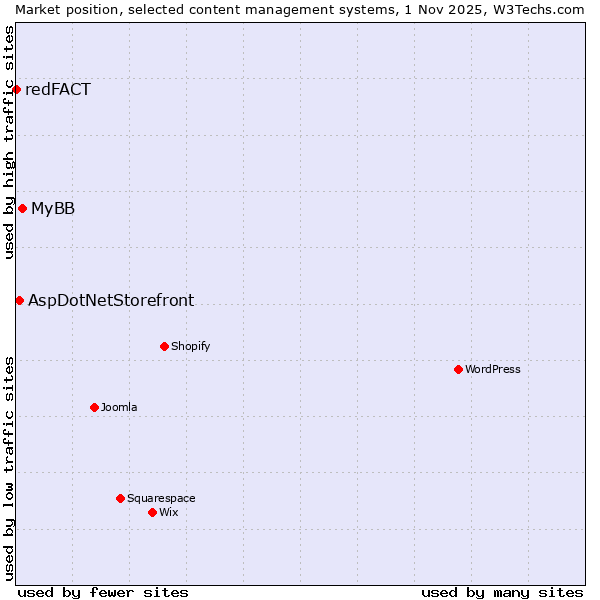The image size is (600, 600).
Task: Select the AspDotNetStorefront label text
Action: [111, 300]
